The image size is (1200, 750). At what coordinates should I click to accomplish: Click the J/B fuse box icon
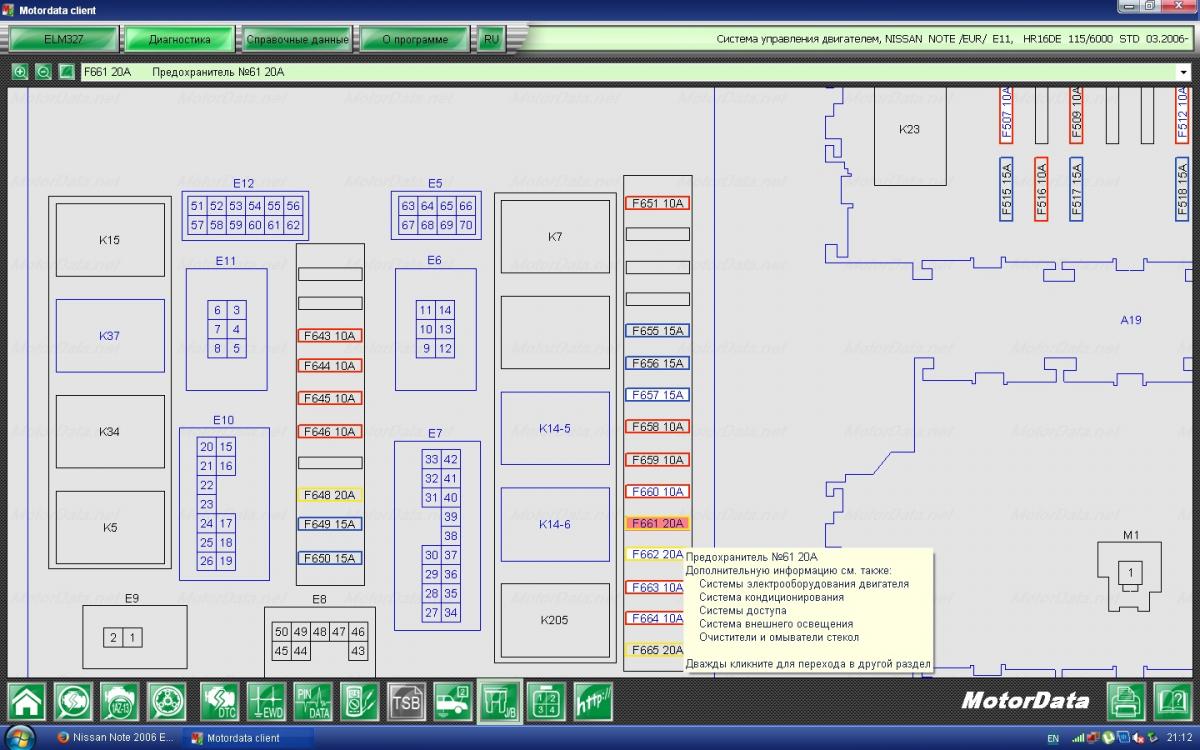click(x=499, y=700)
